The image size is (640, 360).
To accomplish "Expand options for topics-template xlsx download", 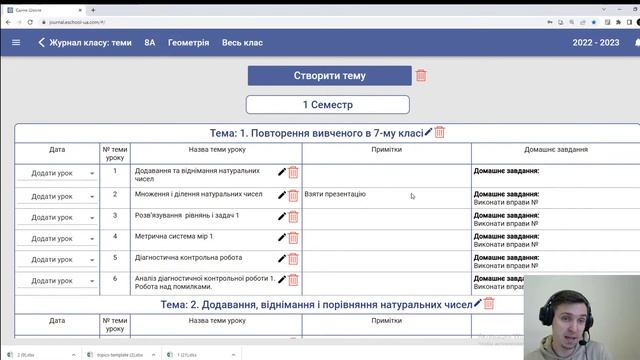I will click(x=153, y=355).
